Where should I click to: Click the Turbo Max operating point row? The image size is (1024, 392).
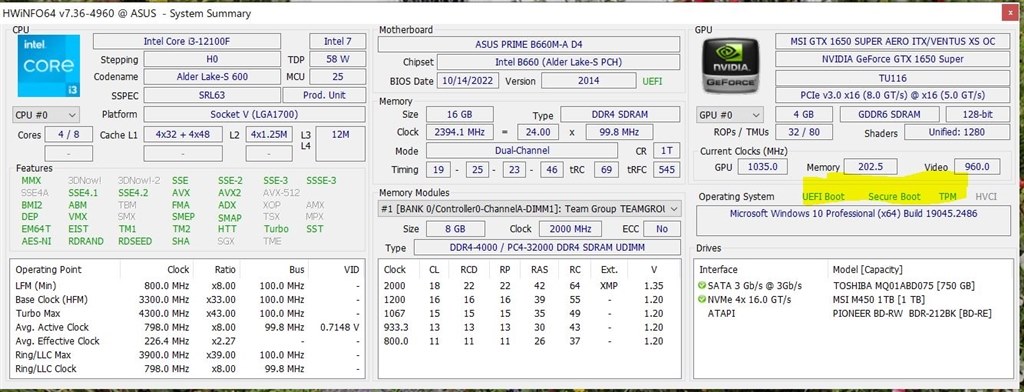click(188, 314)
